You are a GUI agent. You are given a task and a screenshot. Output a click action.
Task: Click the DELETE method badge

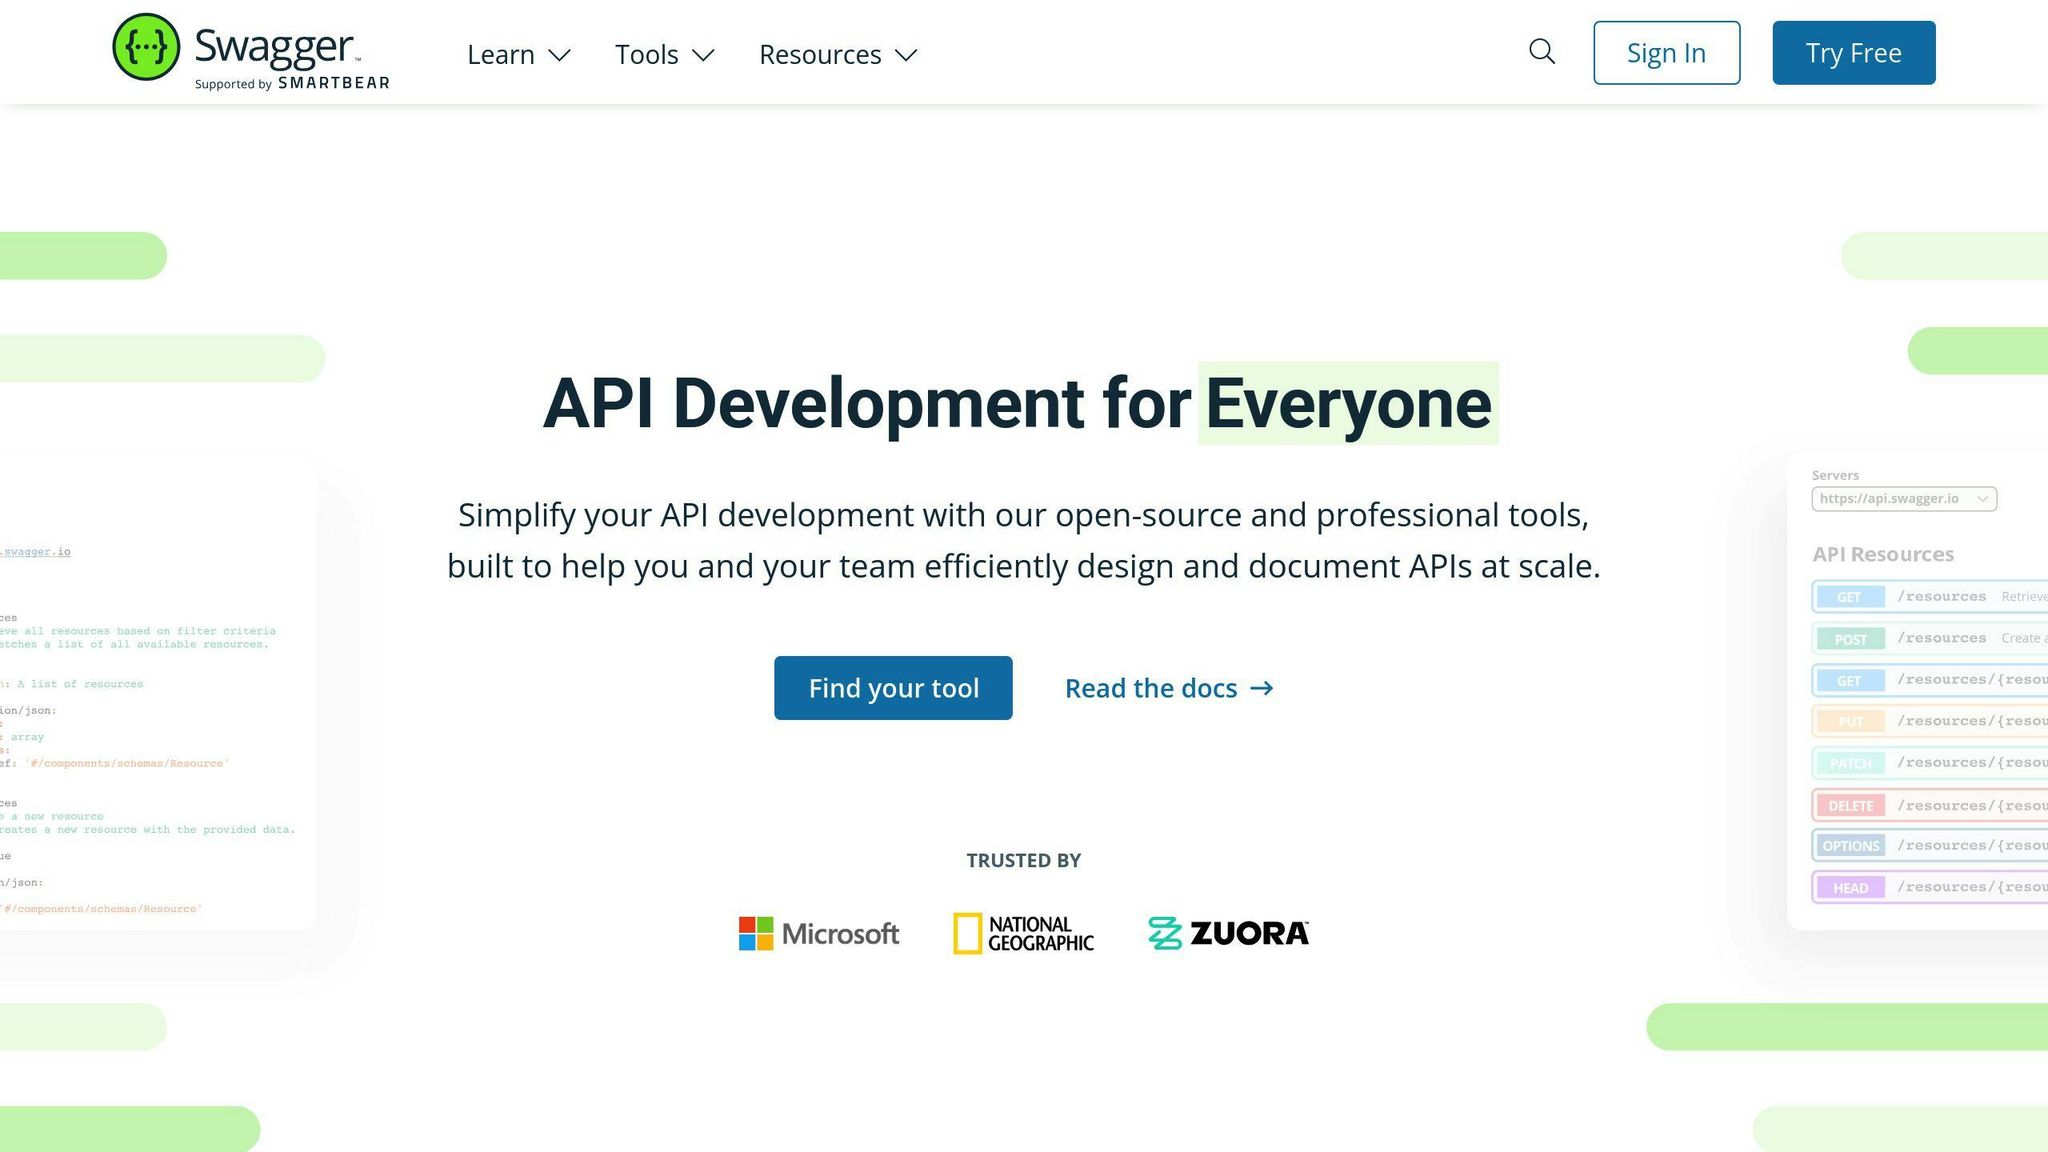tap(1850, 806)
